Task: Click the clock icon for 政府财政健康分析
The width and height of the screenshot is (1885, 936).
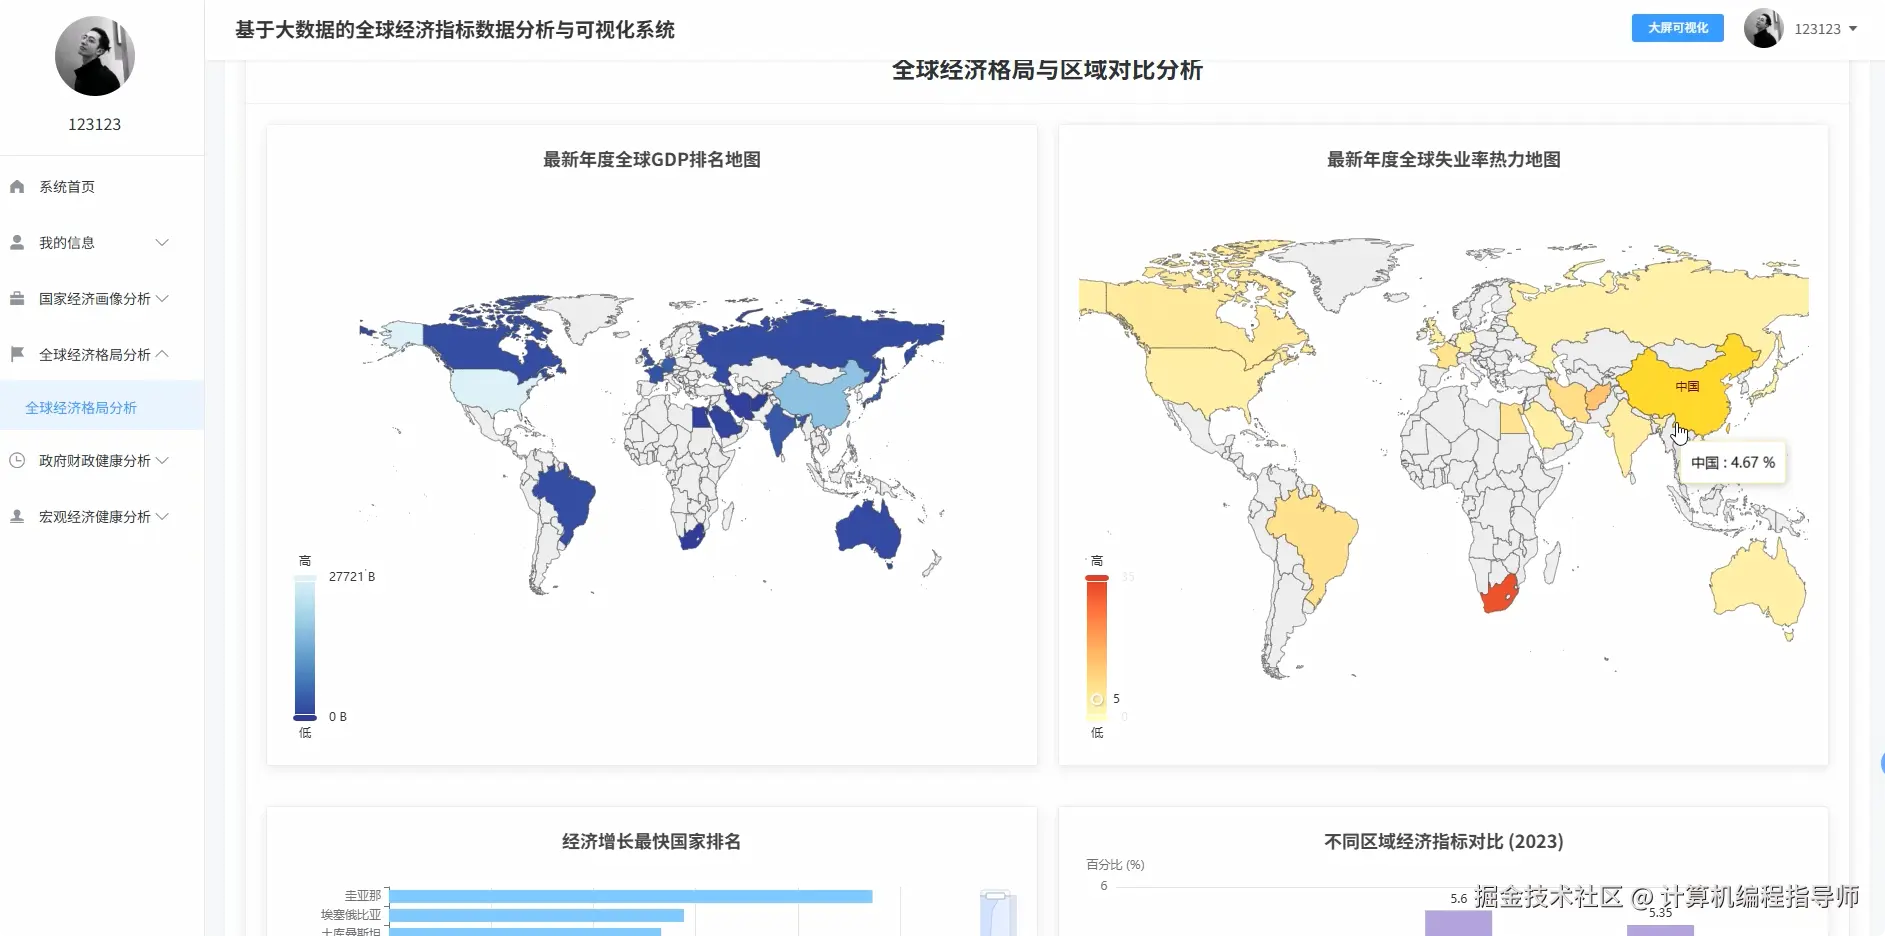Action: (16, 460)
